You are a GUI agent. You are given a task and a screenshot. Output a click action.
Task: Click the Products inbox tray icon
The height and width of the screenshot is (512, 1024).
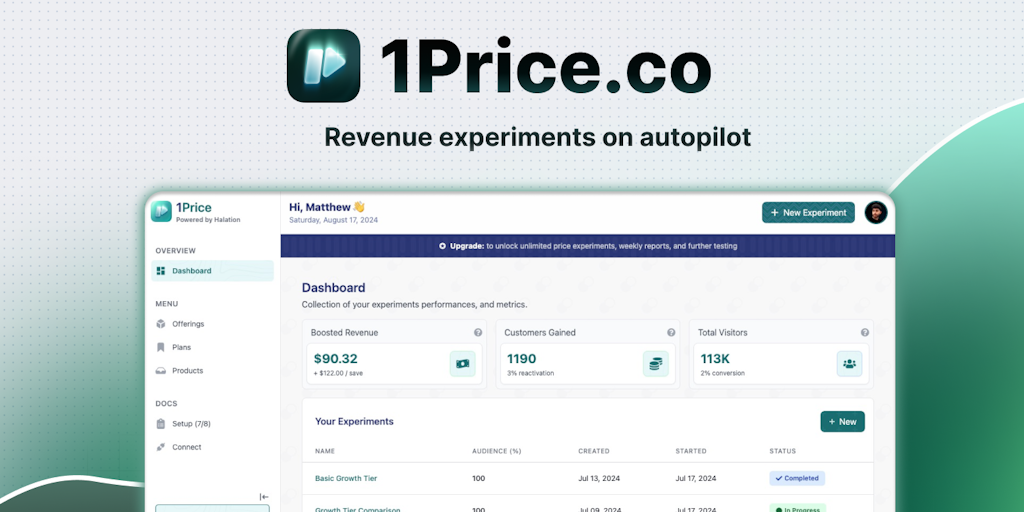[x=161, y=371]
